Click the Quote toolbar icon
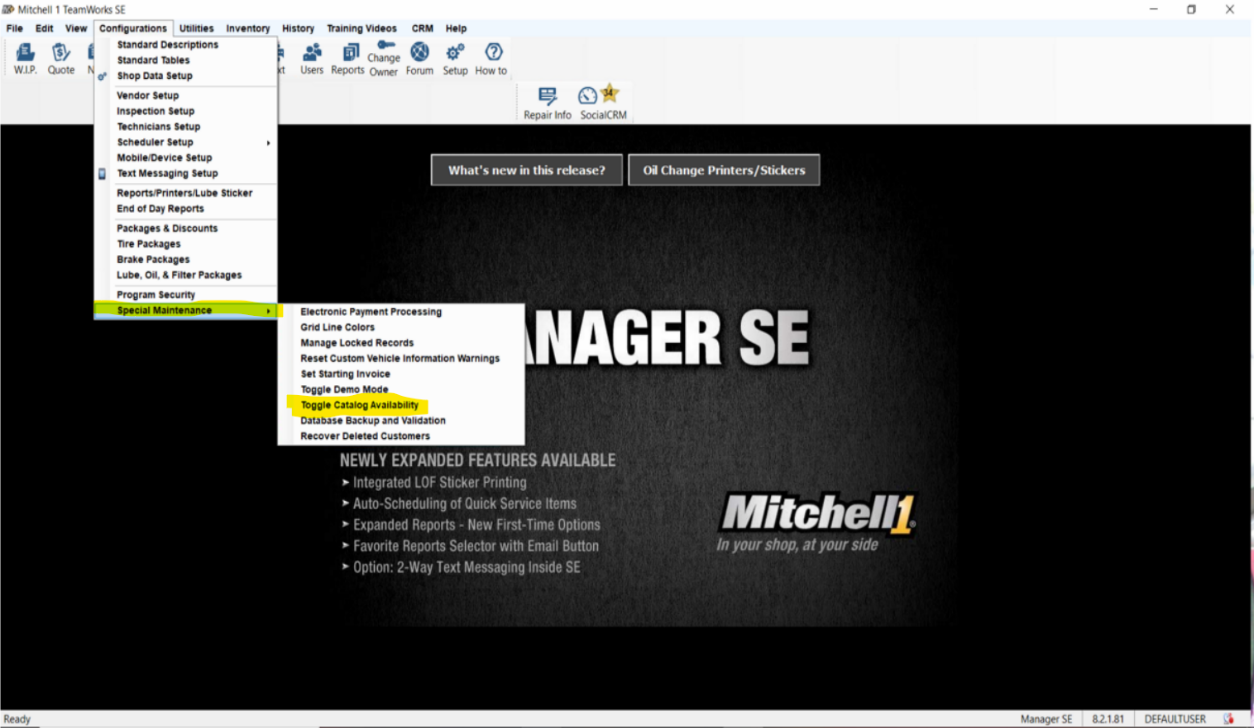This screenshot has height=728, width=1254. [x=61, y=58]
